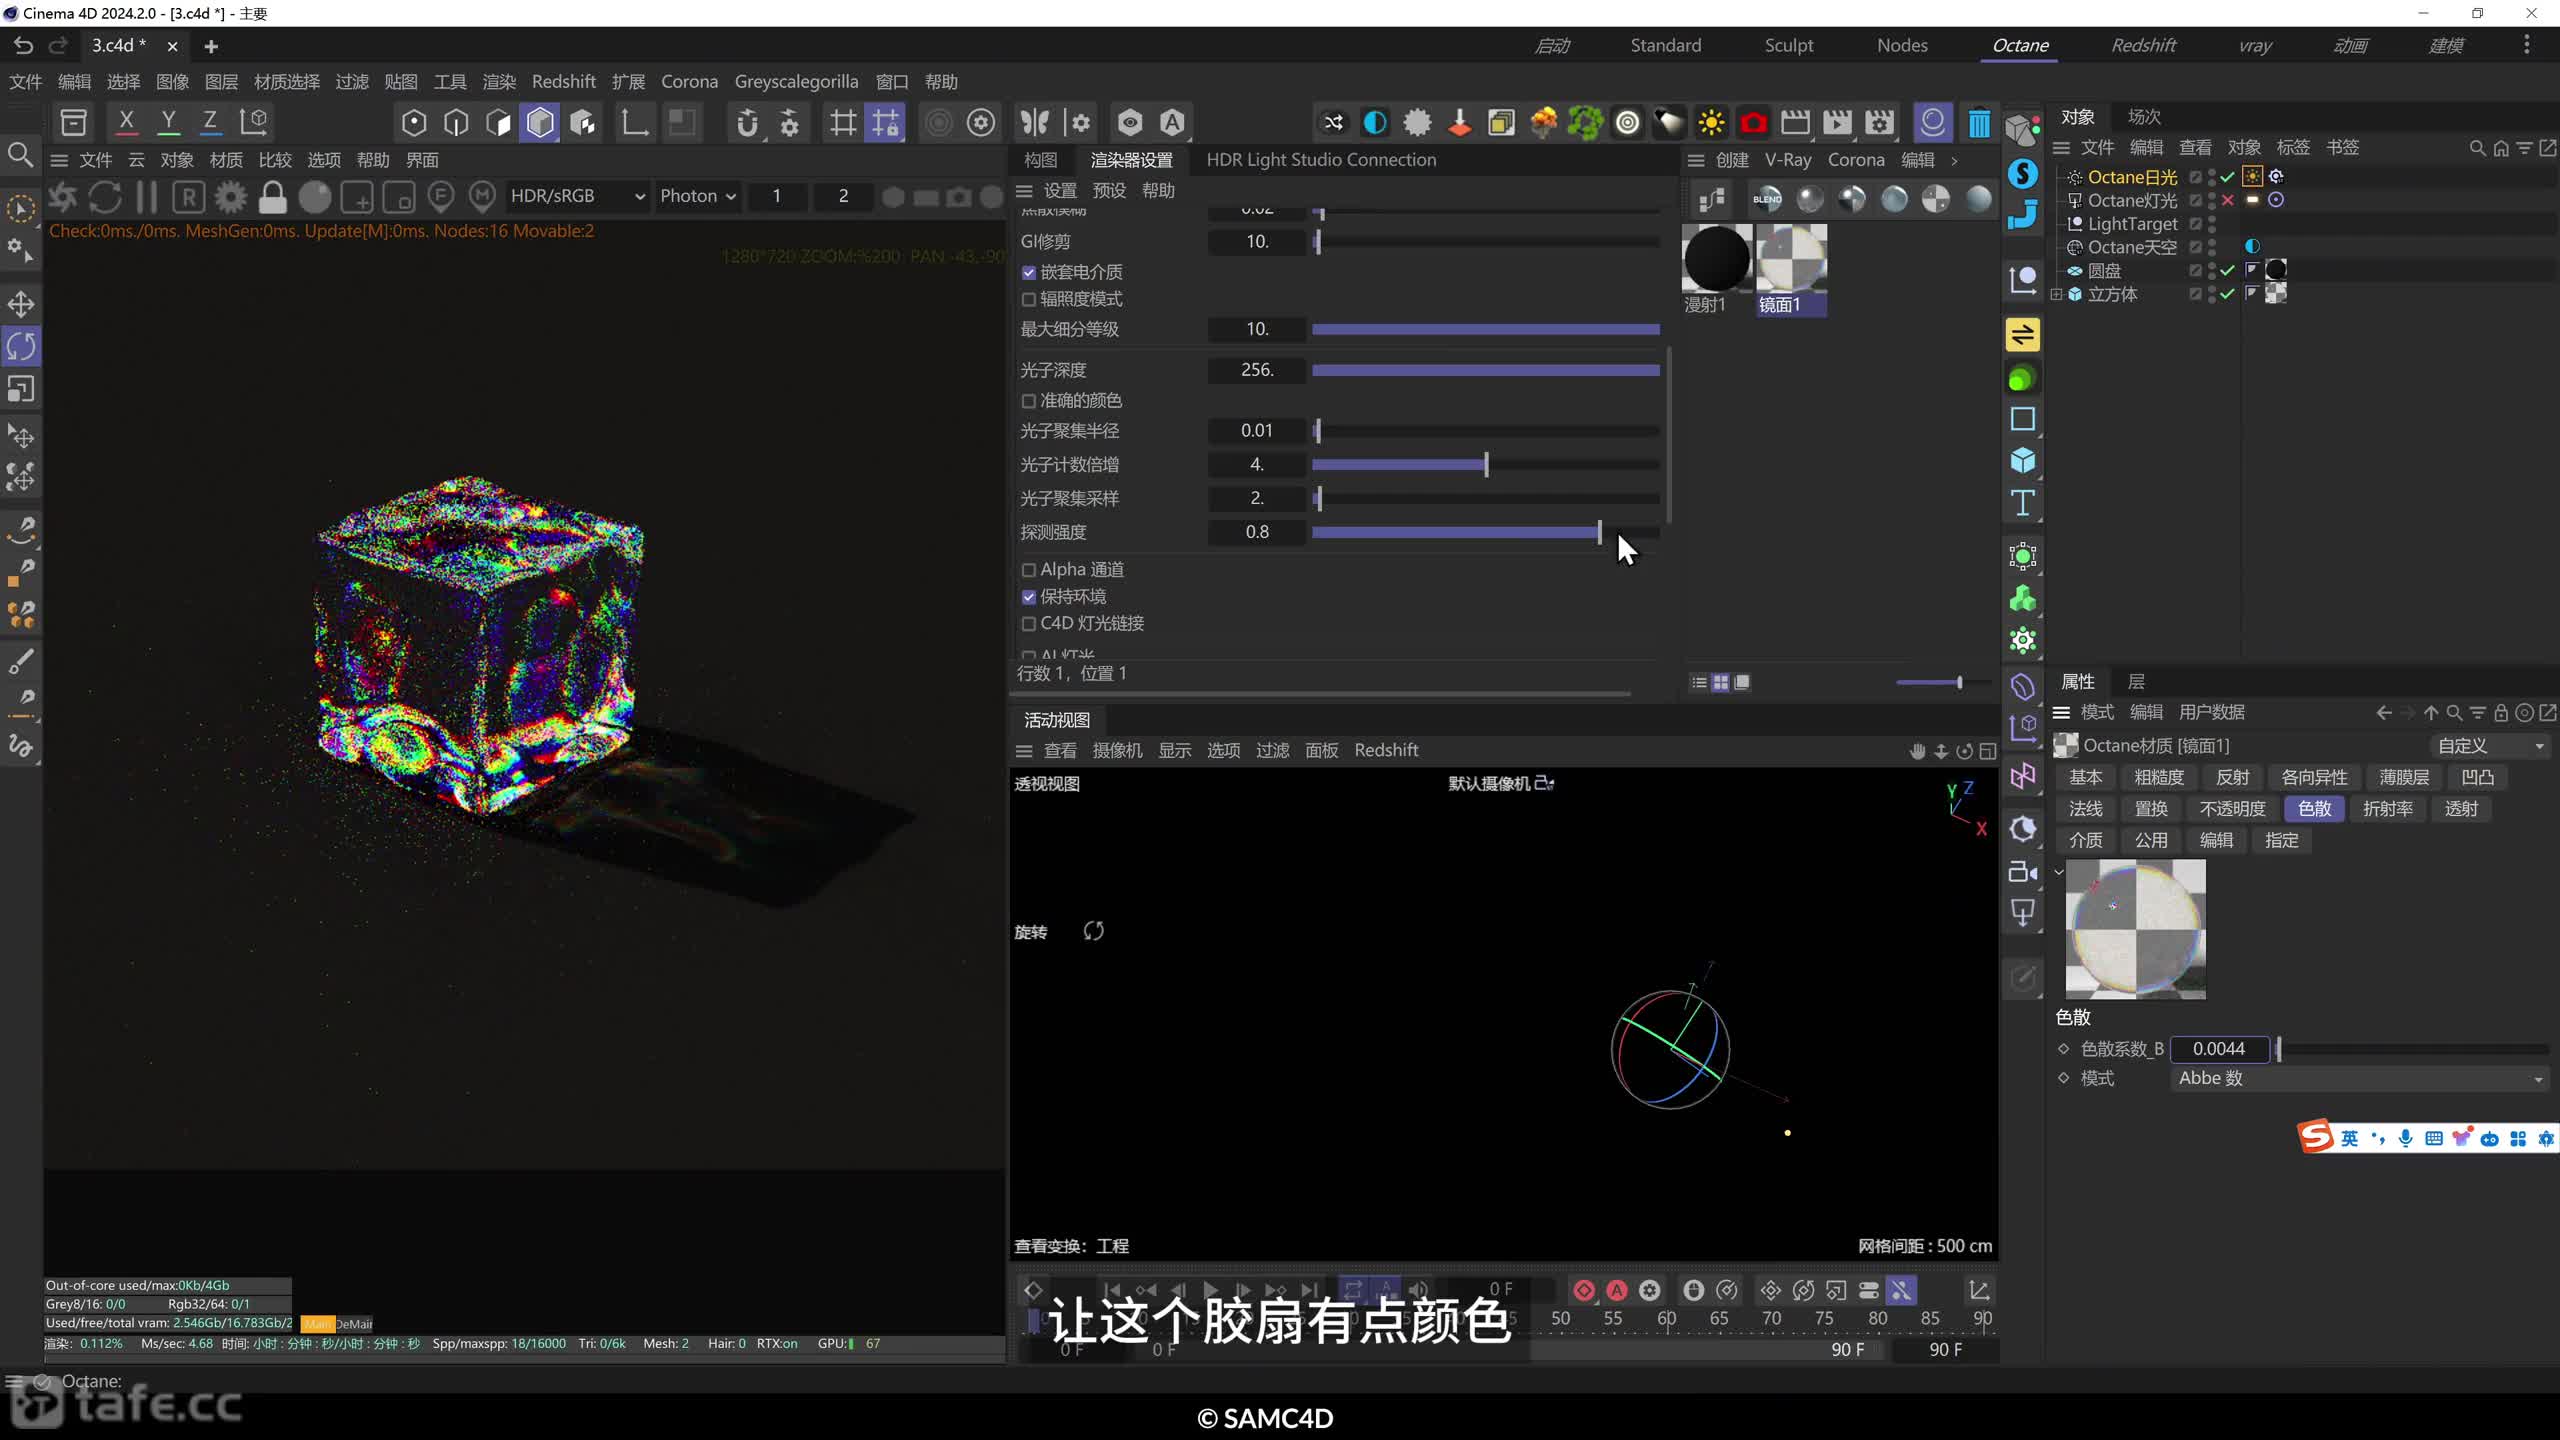This screenshot has height=1440, width=2560.
Task: Click the search magnifier in left toolbar
Action: click(21, 155)
